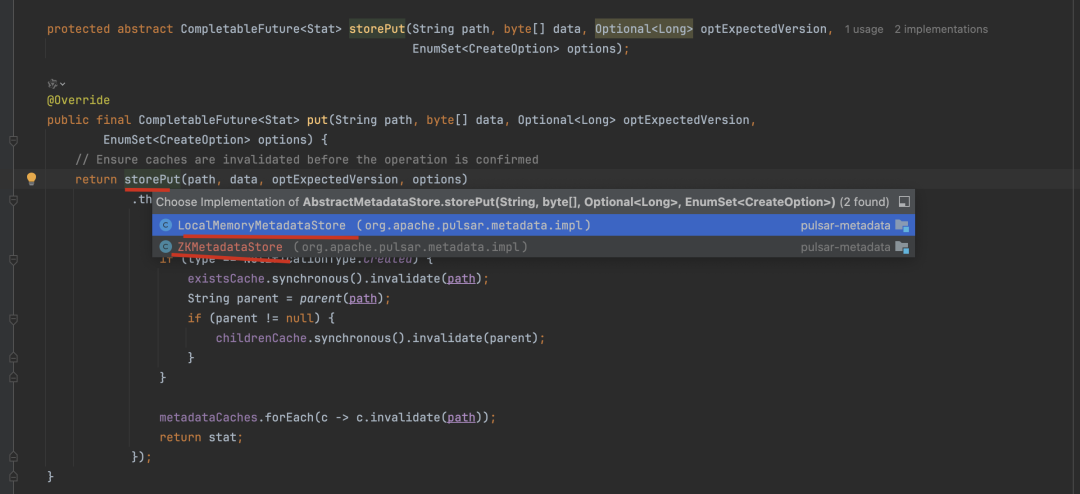Toggle fold end marker before metadataCaches line
The height and width of the screenshot is (494, 1080).
(12, 378)
